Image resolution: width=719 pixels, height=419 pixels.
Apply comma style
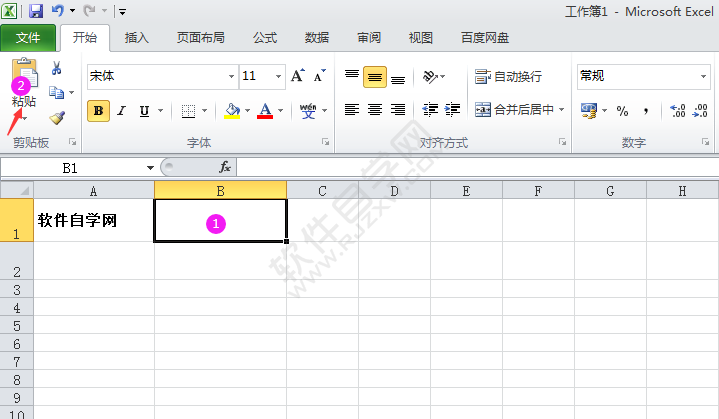pos(646,110)
